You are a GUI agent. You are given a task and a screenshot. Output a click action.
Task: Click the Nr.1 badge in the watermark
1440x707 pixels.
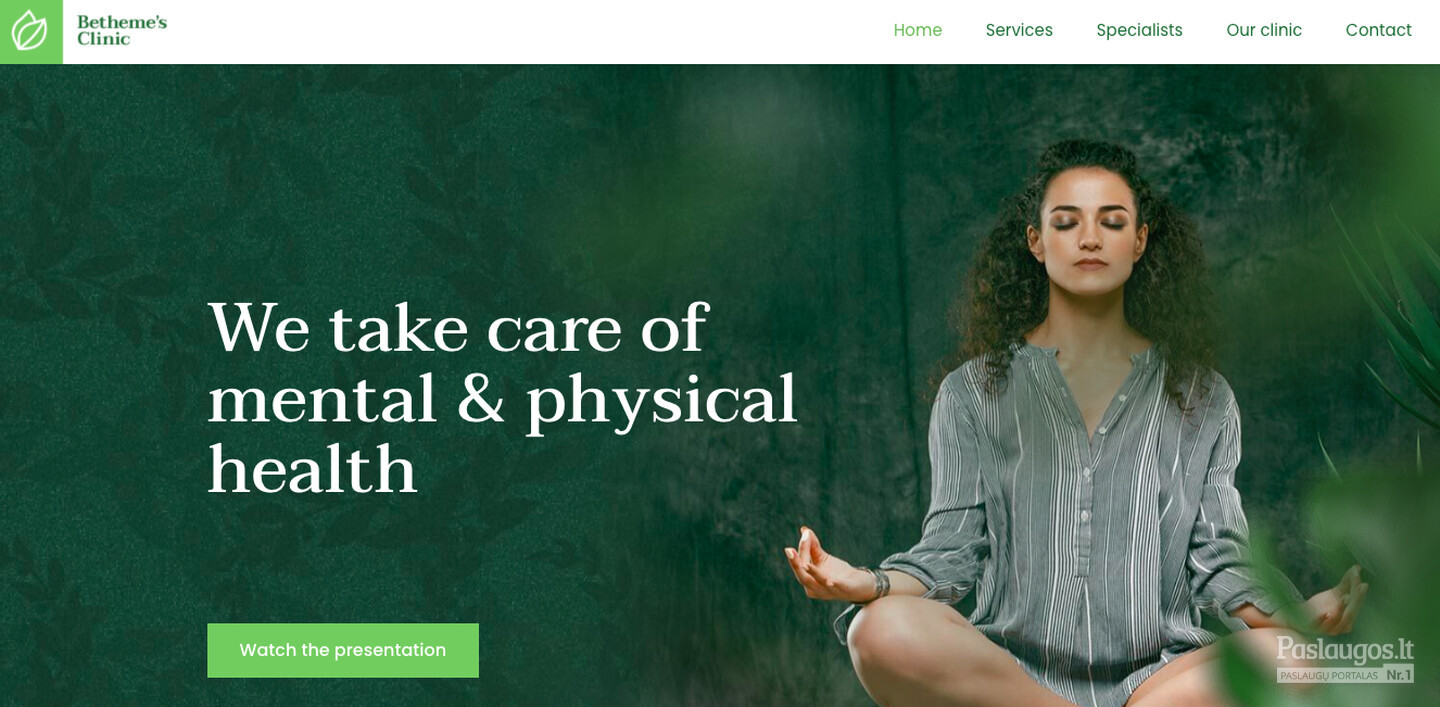1398,675
